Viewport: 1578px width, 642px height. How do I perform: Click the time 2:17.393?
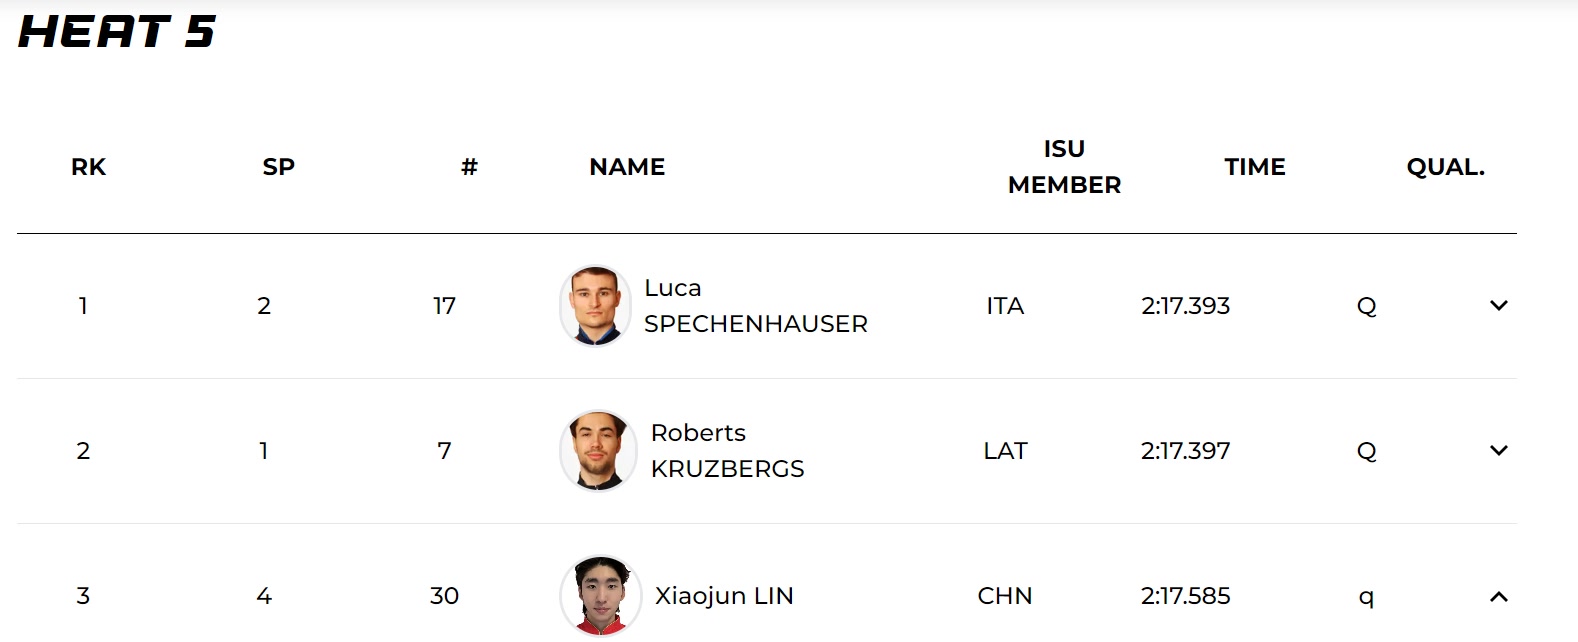(1185, 306)
